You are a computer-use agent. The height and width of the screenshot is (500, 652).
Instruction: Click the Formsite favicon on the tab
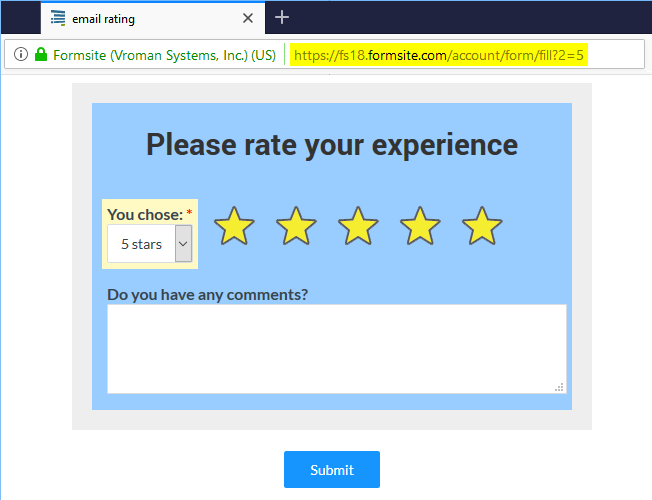point(58,18)
